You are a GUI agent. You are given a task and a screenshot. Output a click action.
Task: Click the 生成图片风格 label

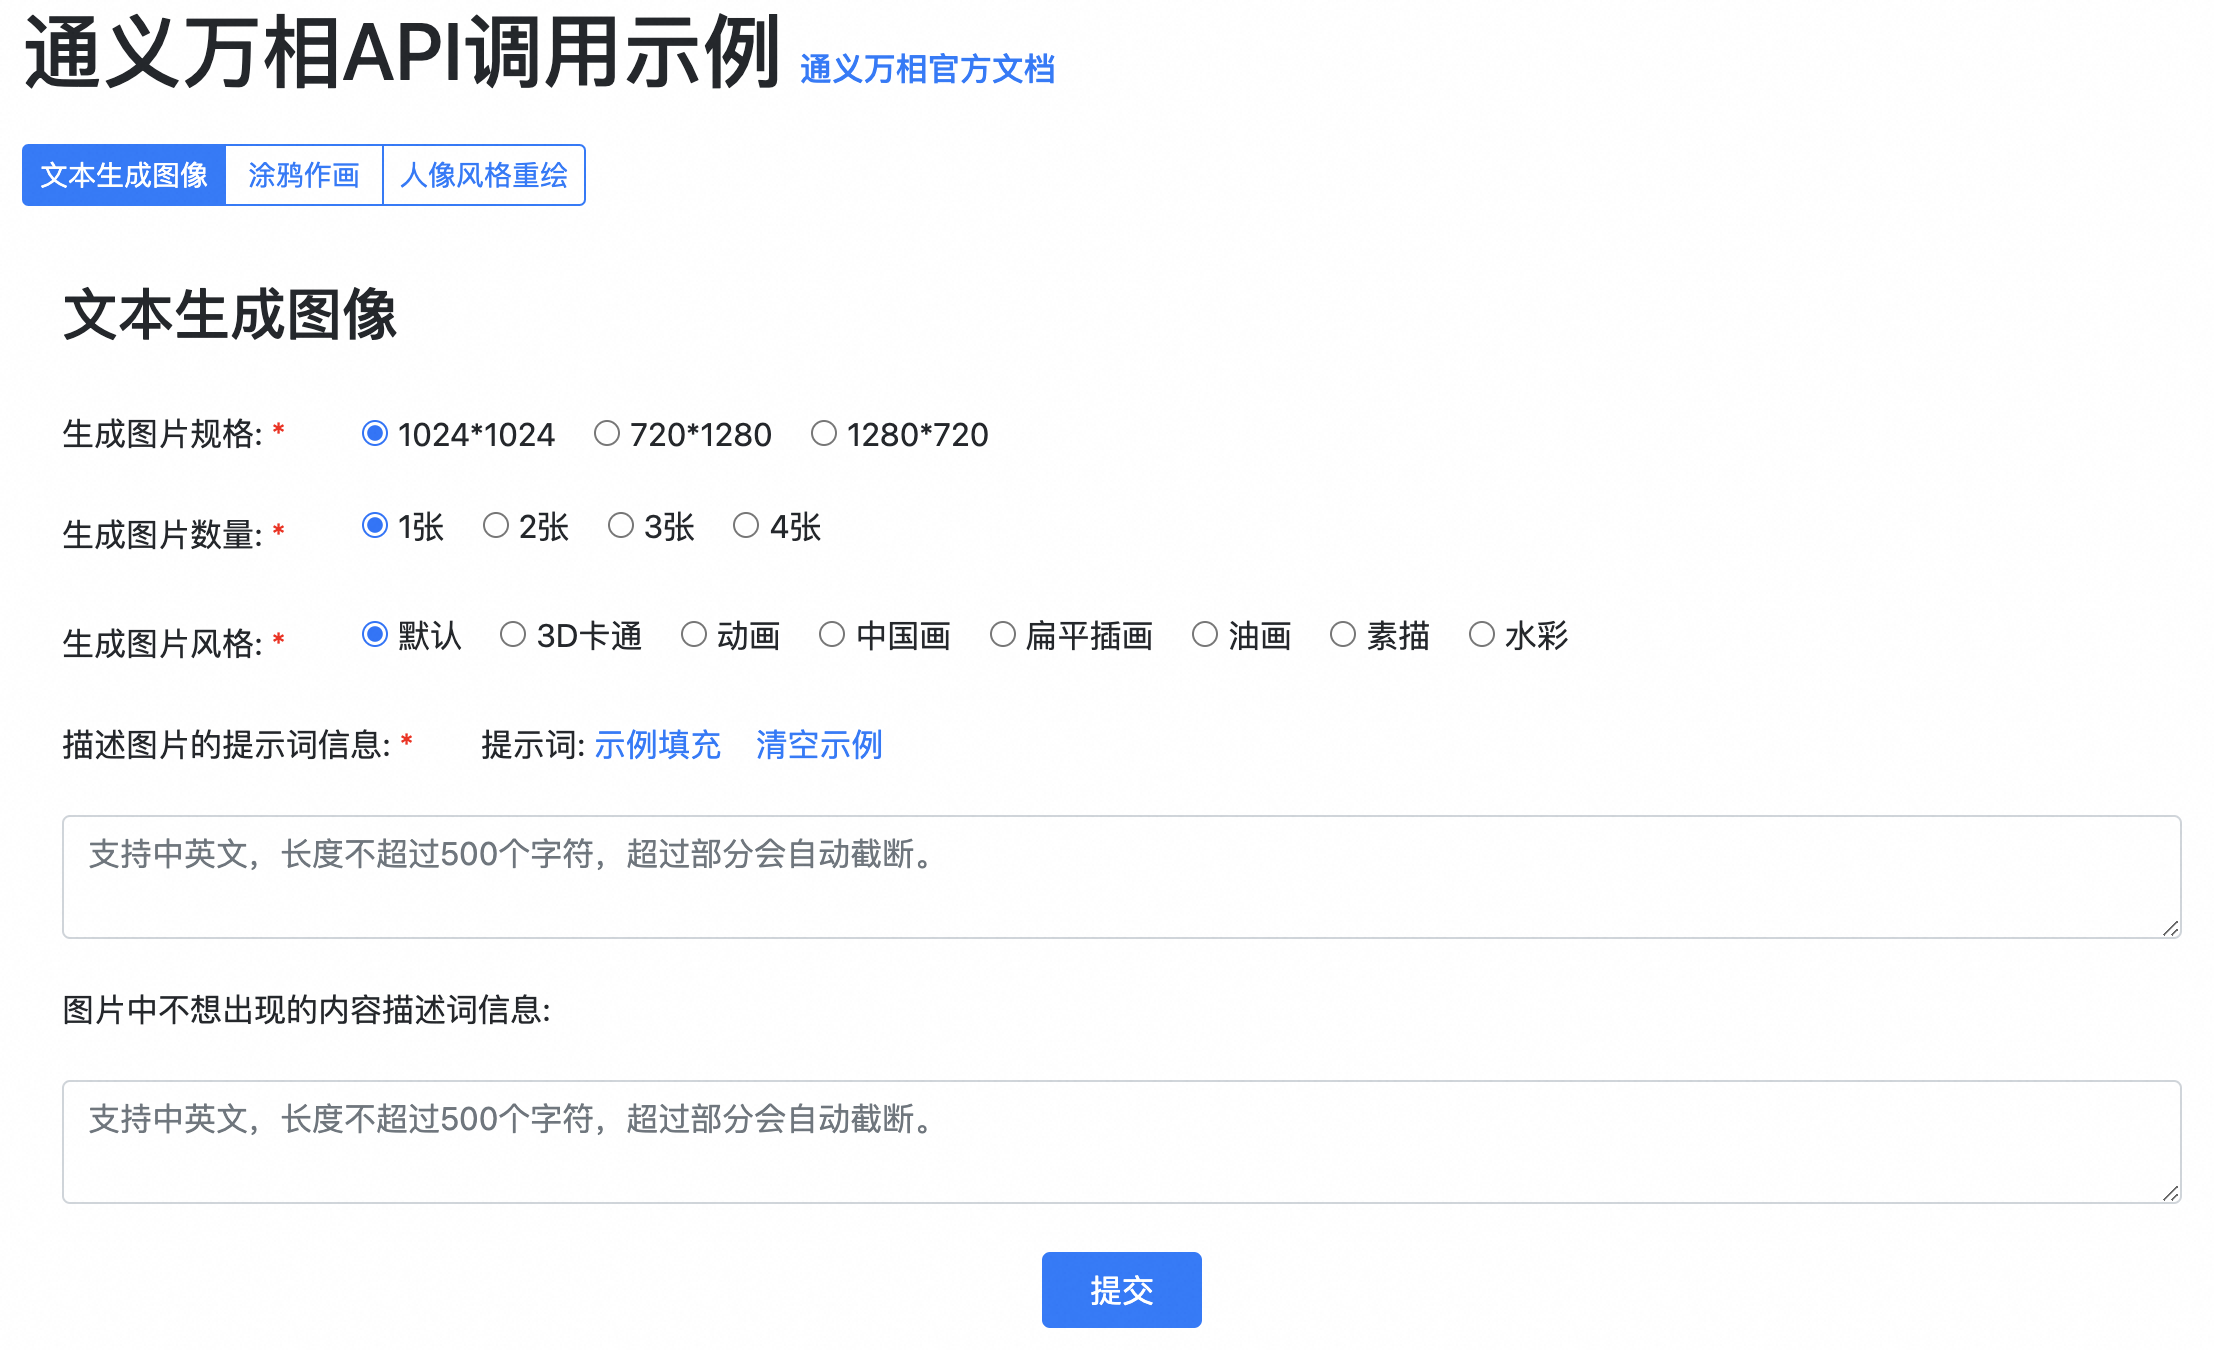pyautogui.click(x=162, y=643)
